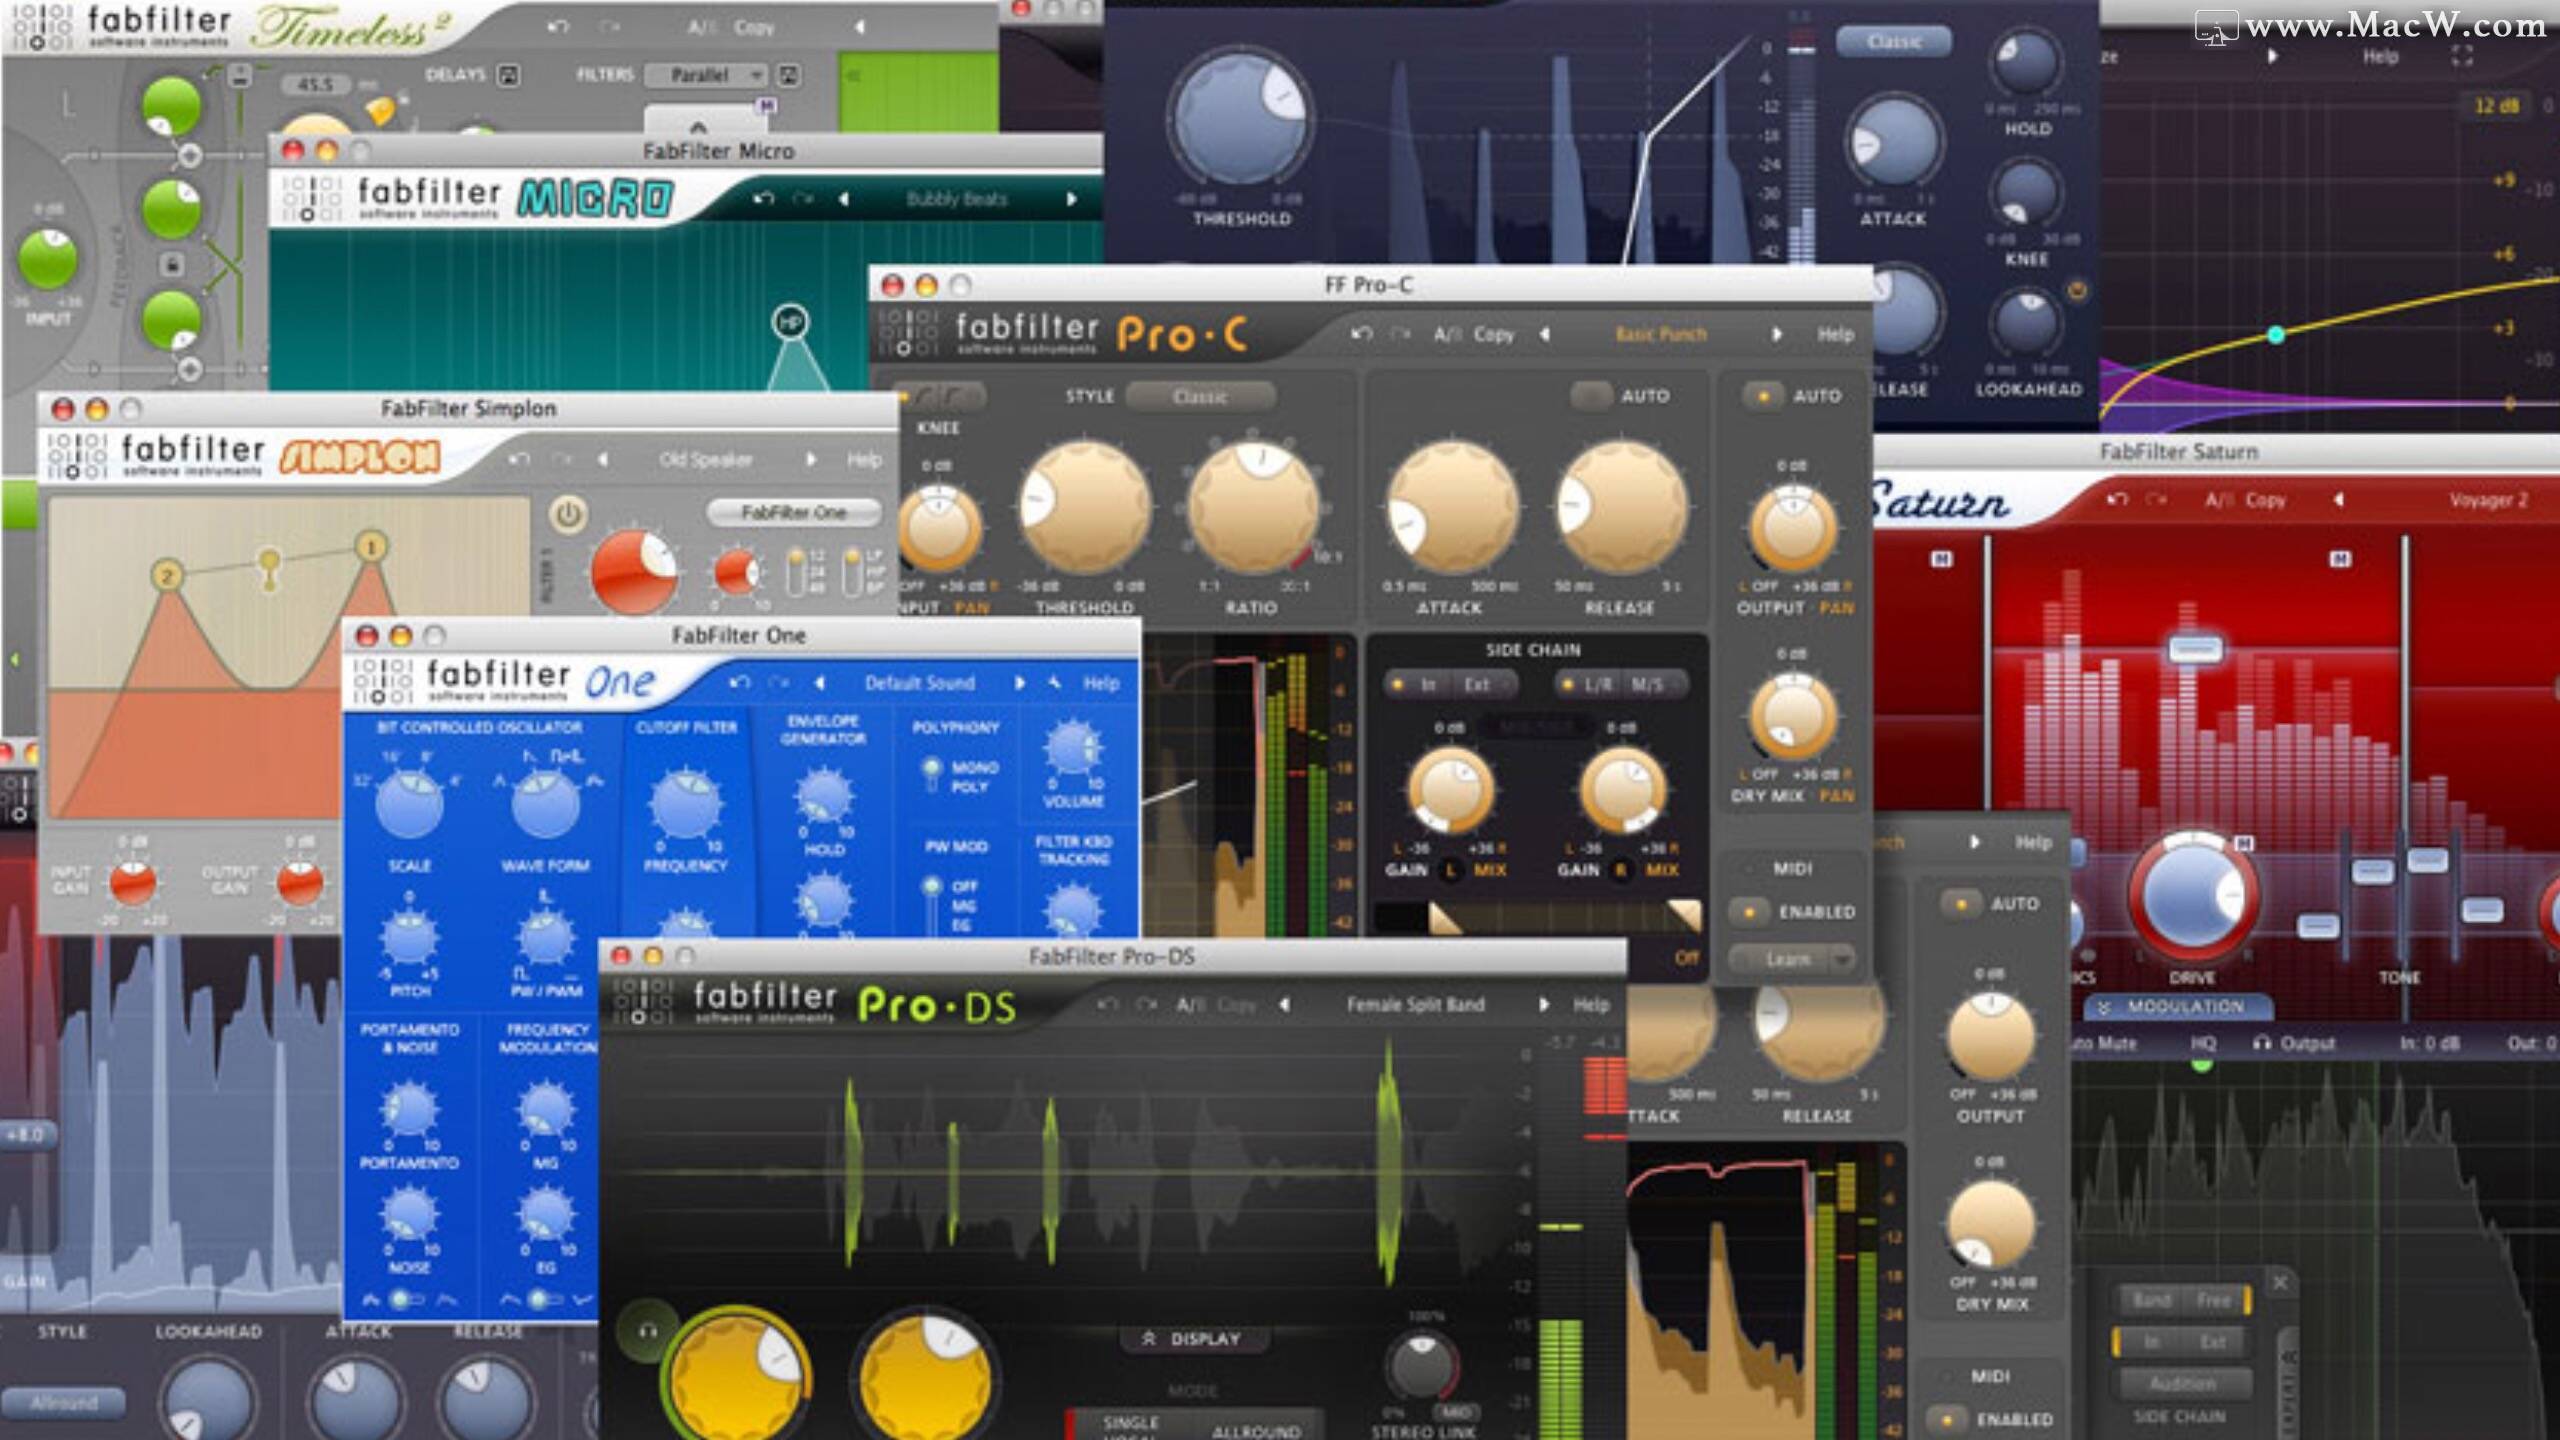Click Help in the Pro-C header
The image size is (2560, 1440).
pos(1835,334)
